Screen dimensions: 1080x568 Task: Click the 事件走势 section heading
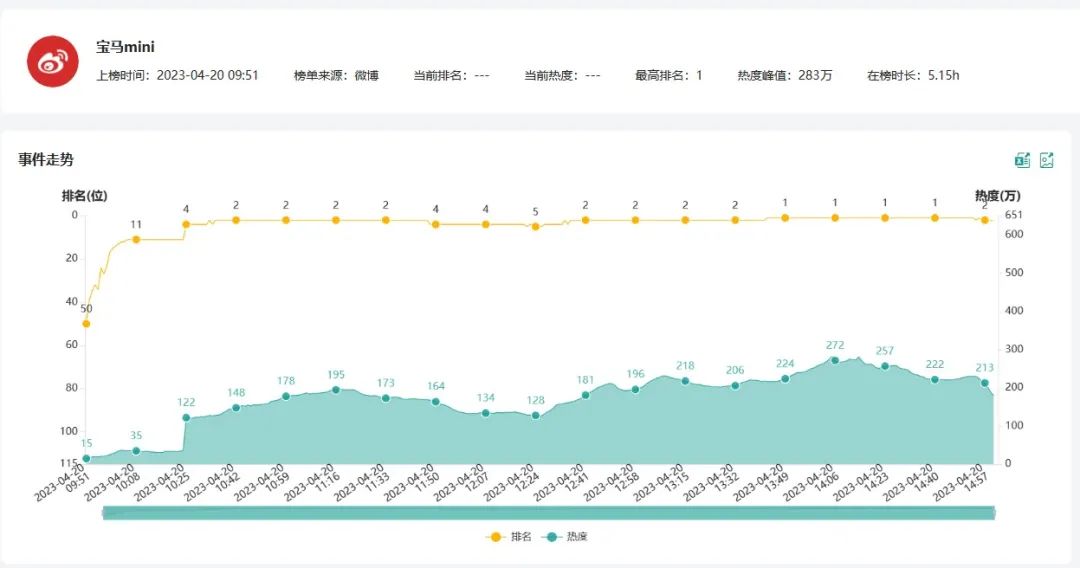tap(46, 160)
